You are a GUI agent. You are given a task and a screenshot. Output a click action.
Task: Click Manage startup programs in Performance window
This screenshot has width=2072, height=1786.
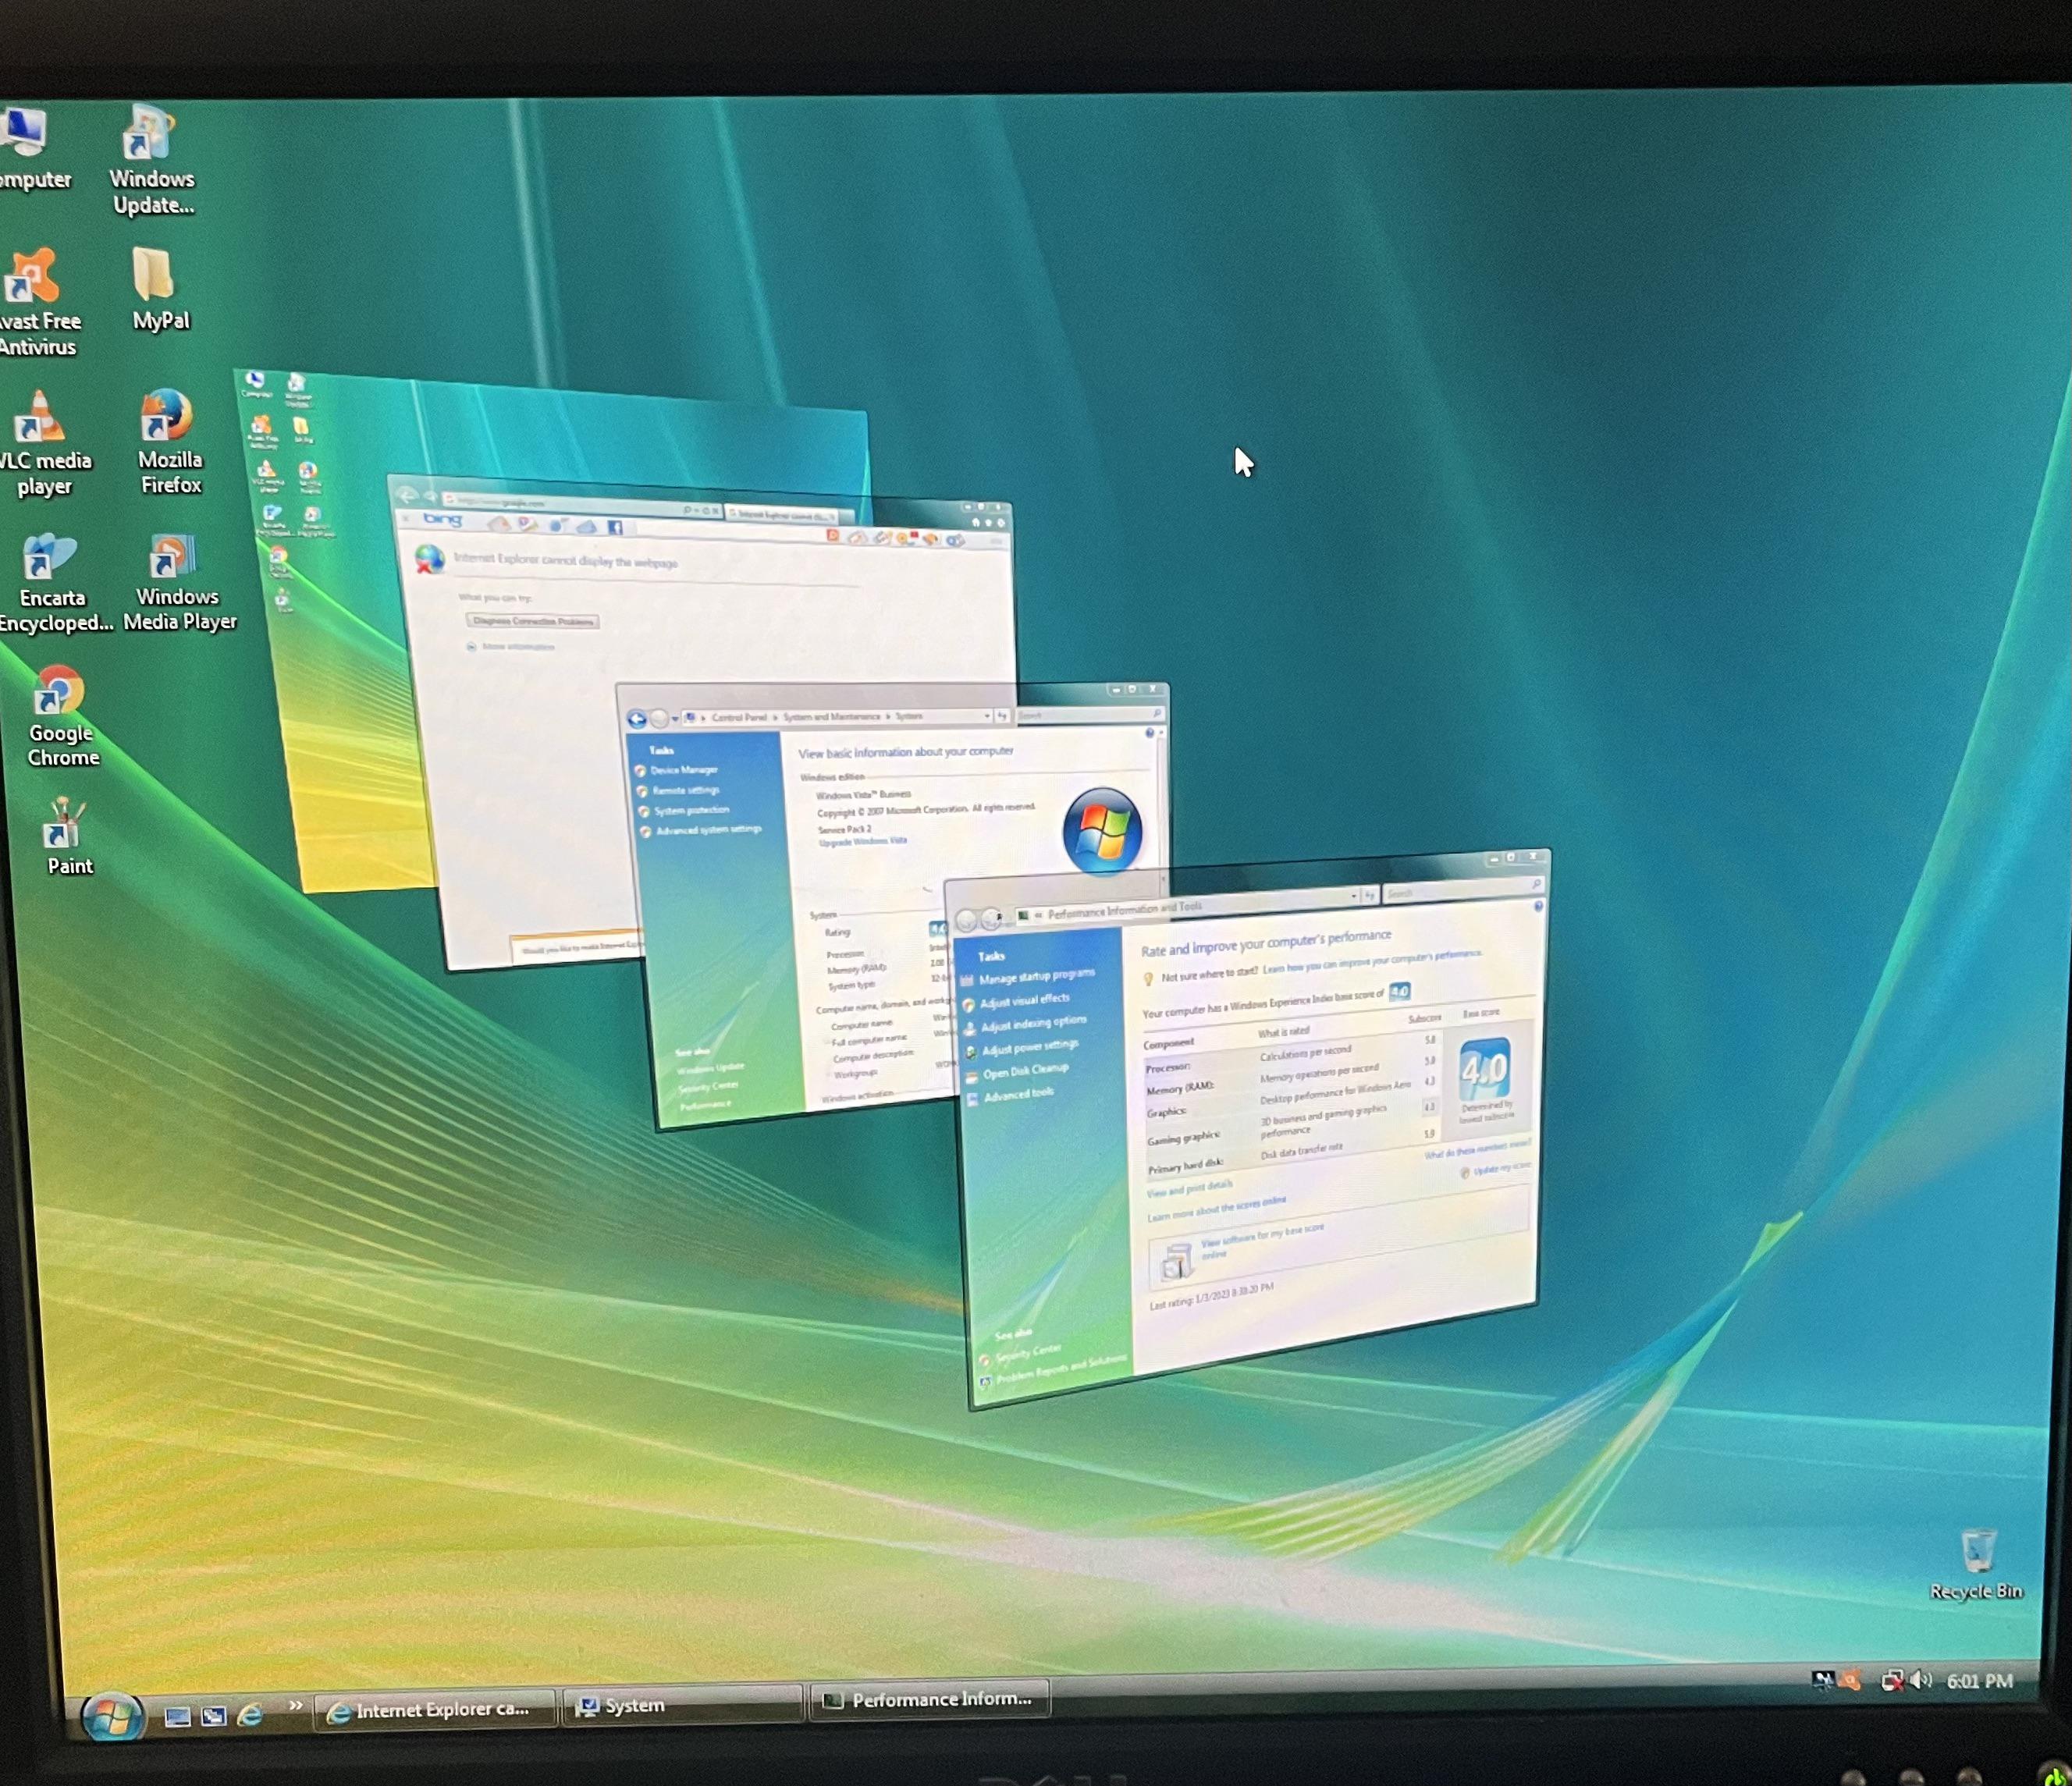(x=1036, y=975)
